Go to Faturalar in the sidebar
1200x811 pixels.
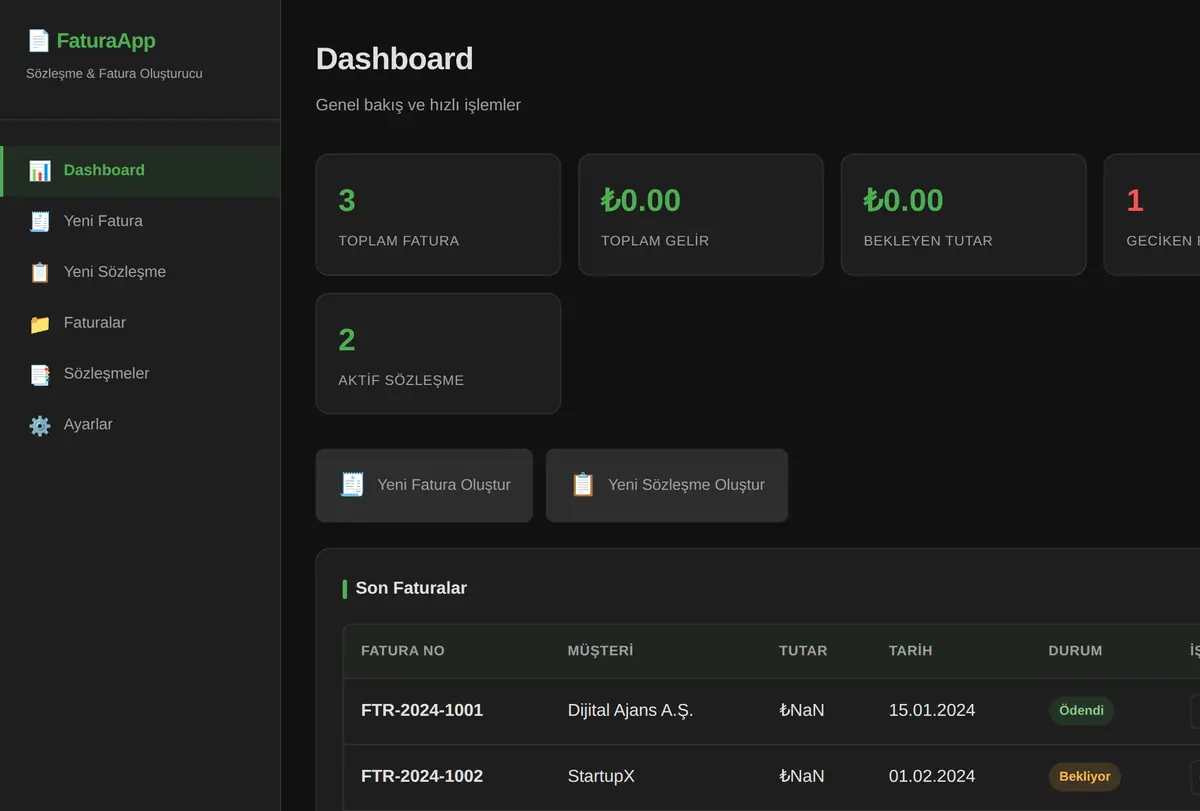click(x=140, y=323)
